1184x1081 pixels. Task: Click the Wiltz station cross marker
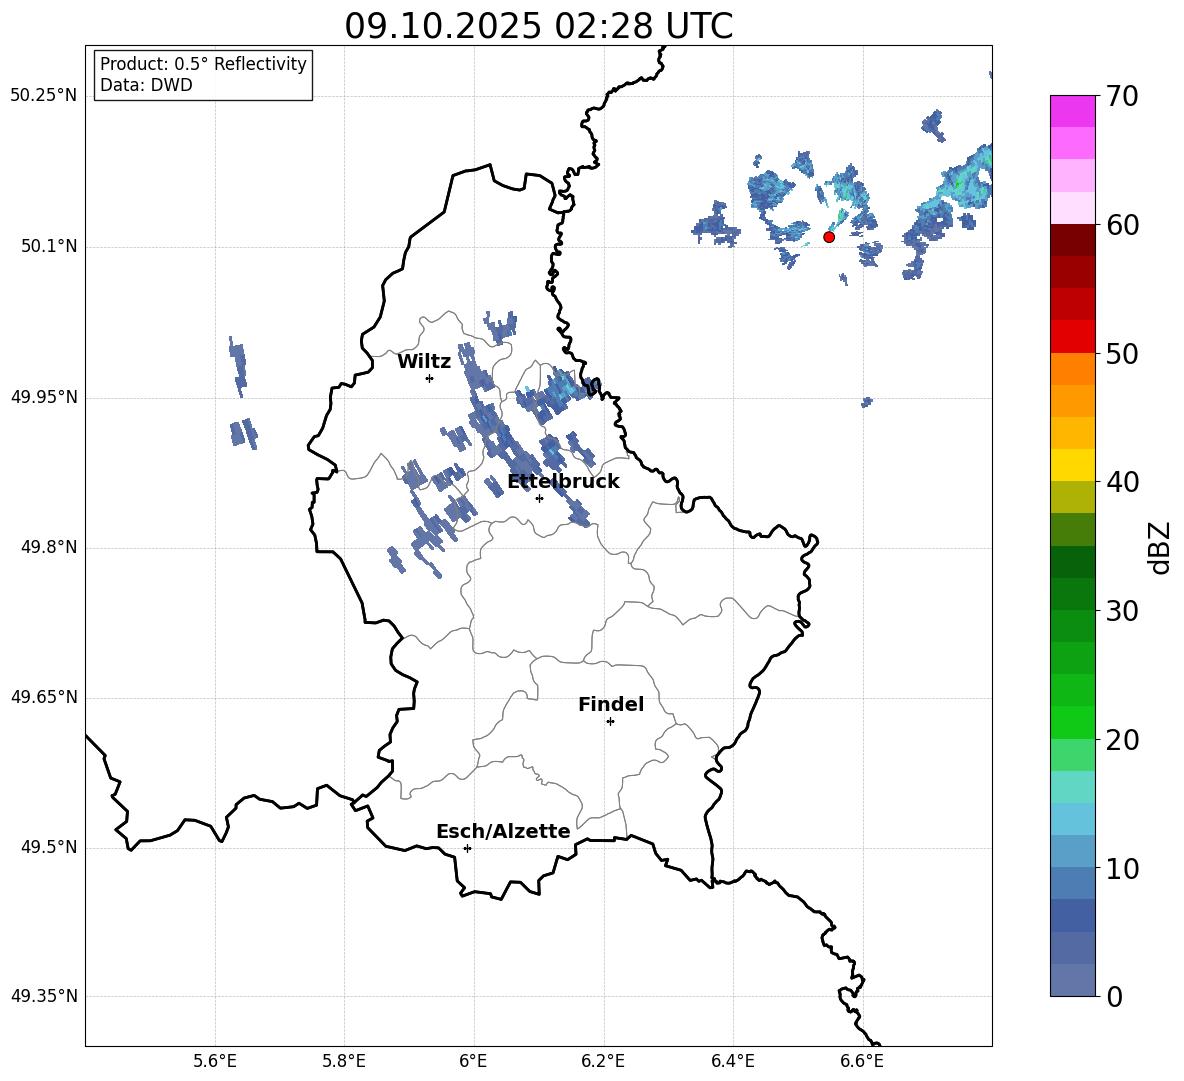(429, 378)
